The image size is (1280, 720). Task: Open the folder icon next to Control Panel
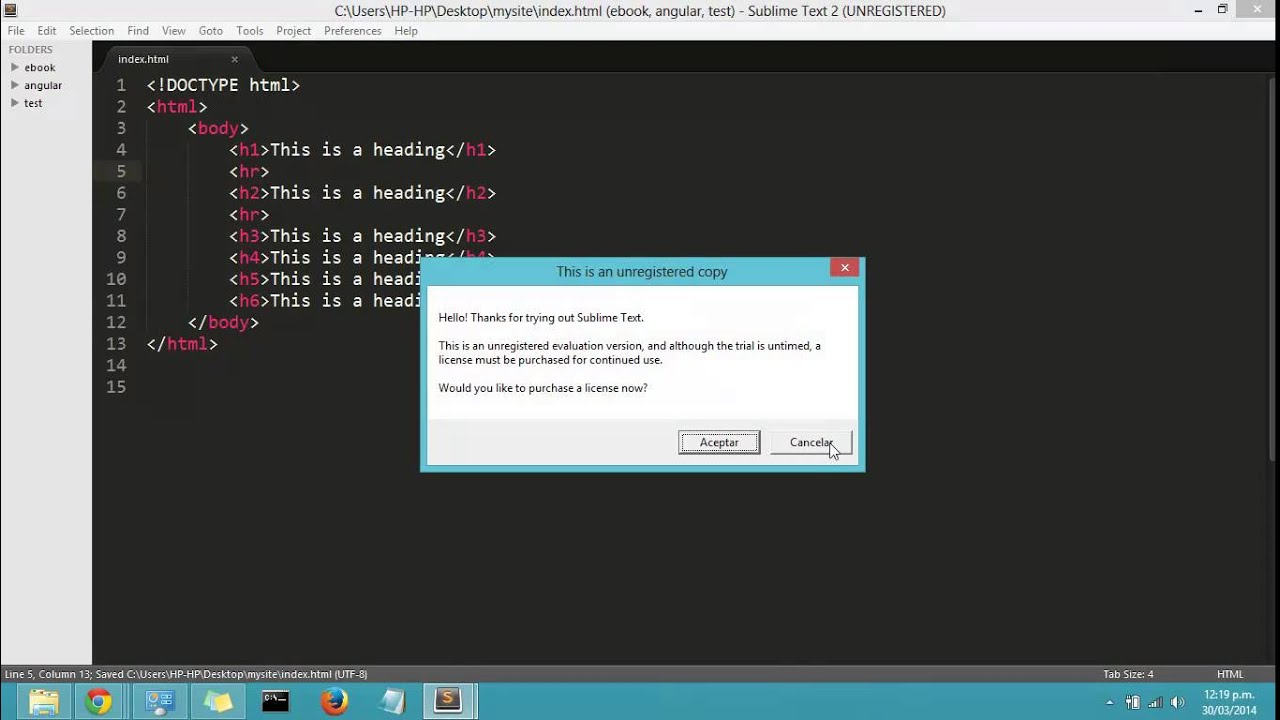click(217, 701)
